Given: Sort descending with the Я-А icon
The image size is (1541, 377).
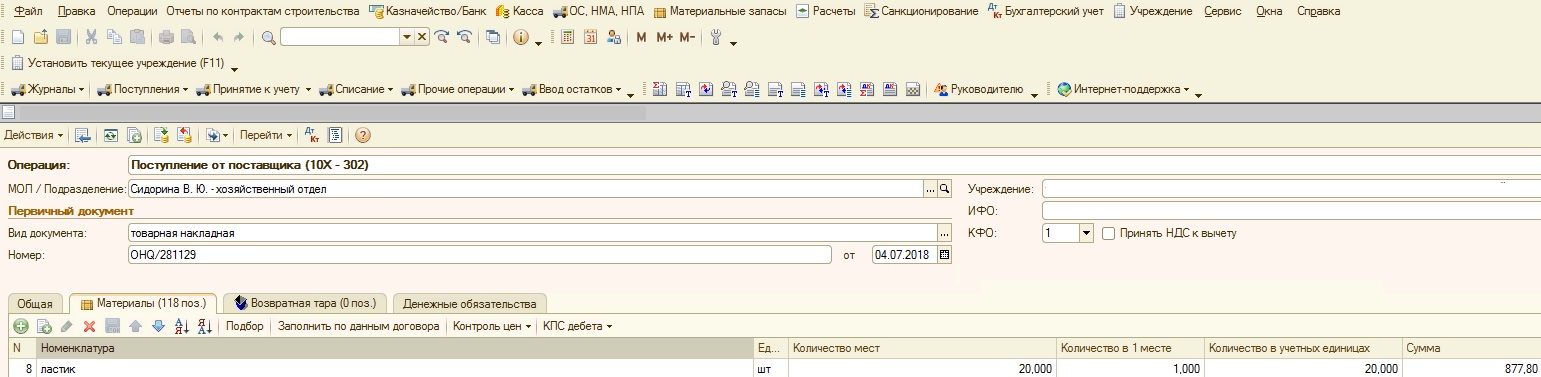Looking at the screenshot, I should coord(204,326).
